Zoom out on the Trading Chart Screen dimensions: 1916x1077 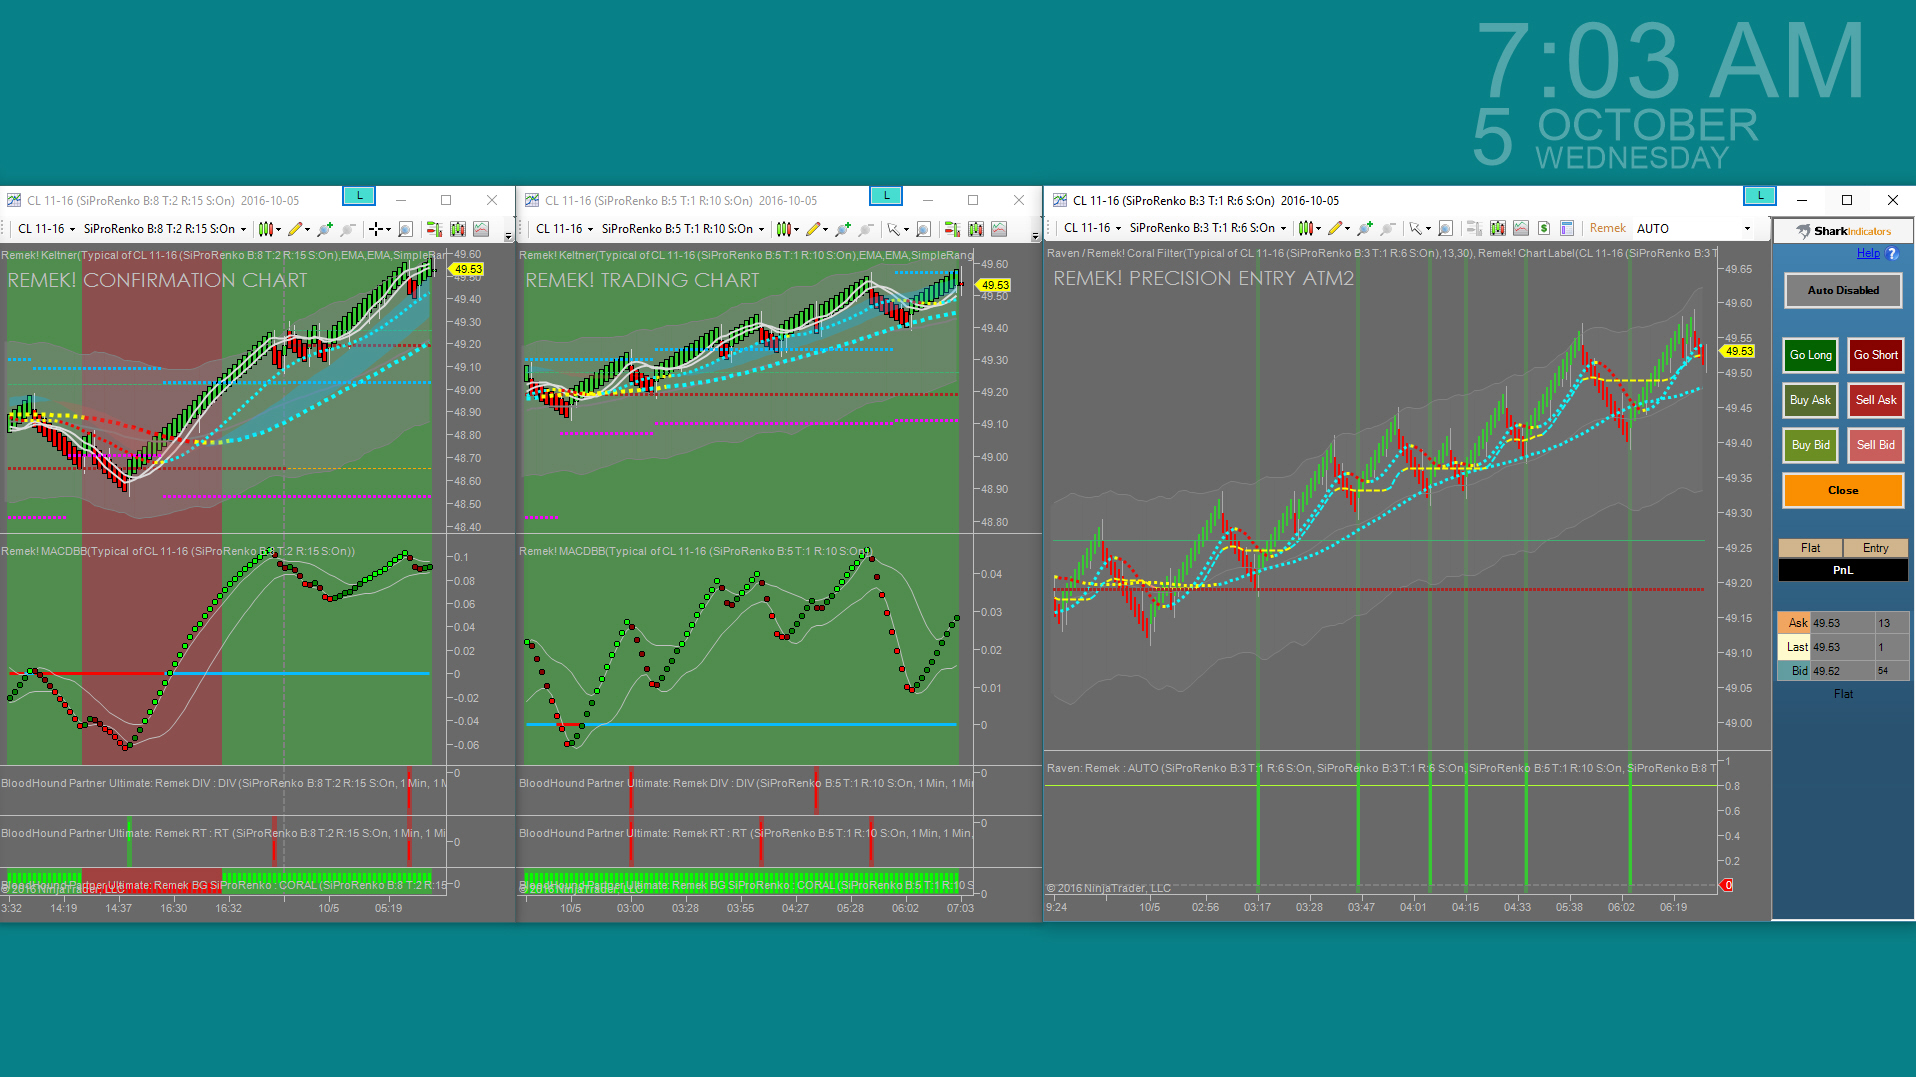[866, 229]
